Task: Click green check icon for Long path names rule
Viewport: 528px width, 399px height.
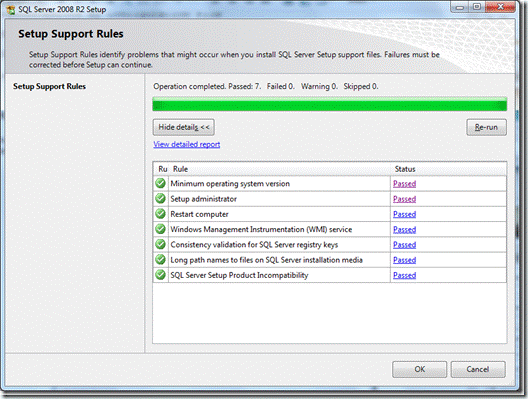Action: point(161,260)
